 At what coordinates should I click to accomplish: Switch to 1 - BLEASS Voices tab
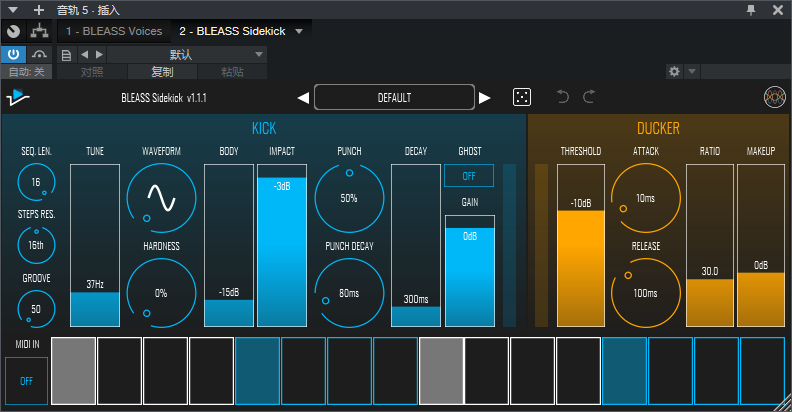[114, 31]
